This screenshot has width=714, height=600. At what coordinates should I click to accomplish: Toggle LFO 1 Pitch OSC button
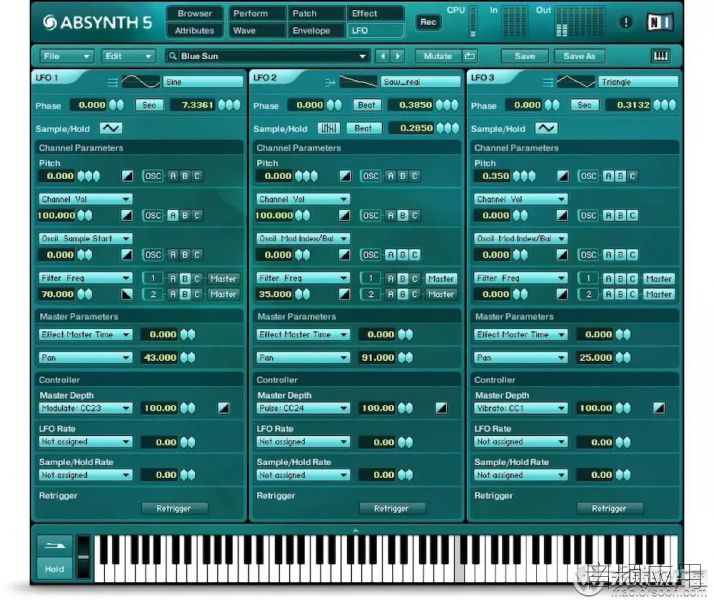153,176
